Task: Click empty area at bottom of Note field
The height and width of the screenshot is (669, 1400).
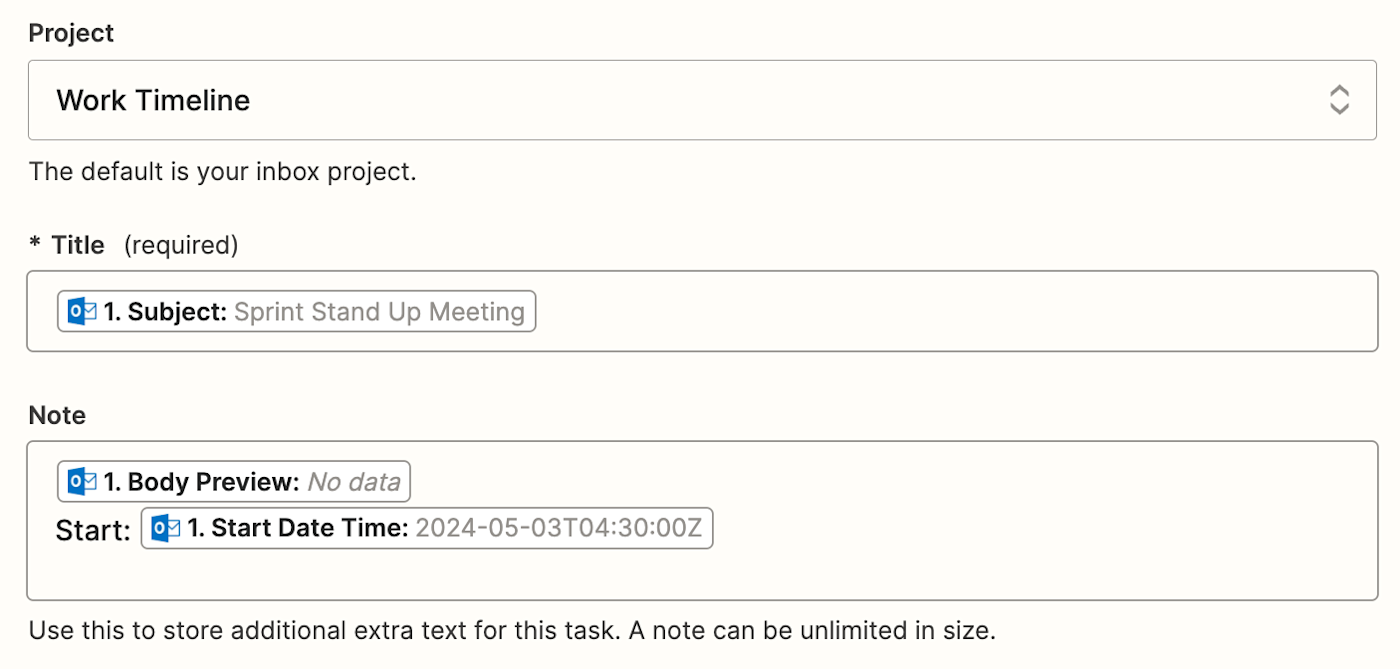Action: (x=700, y=576)
